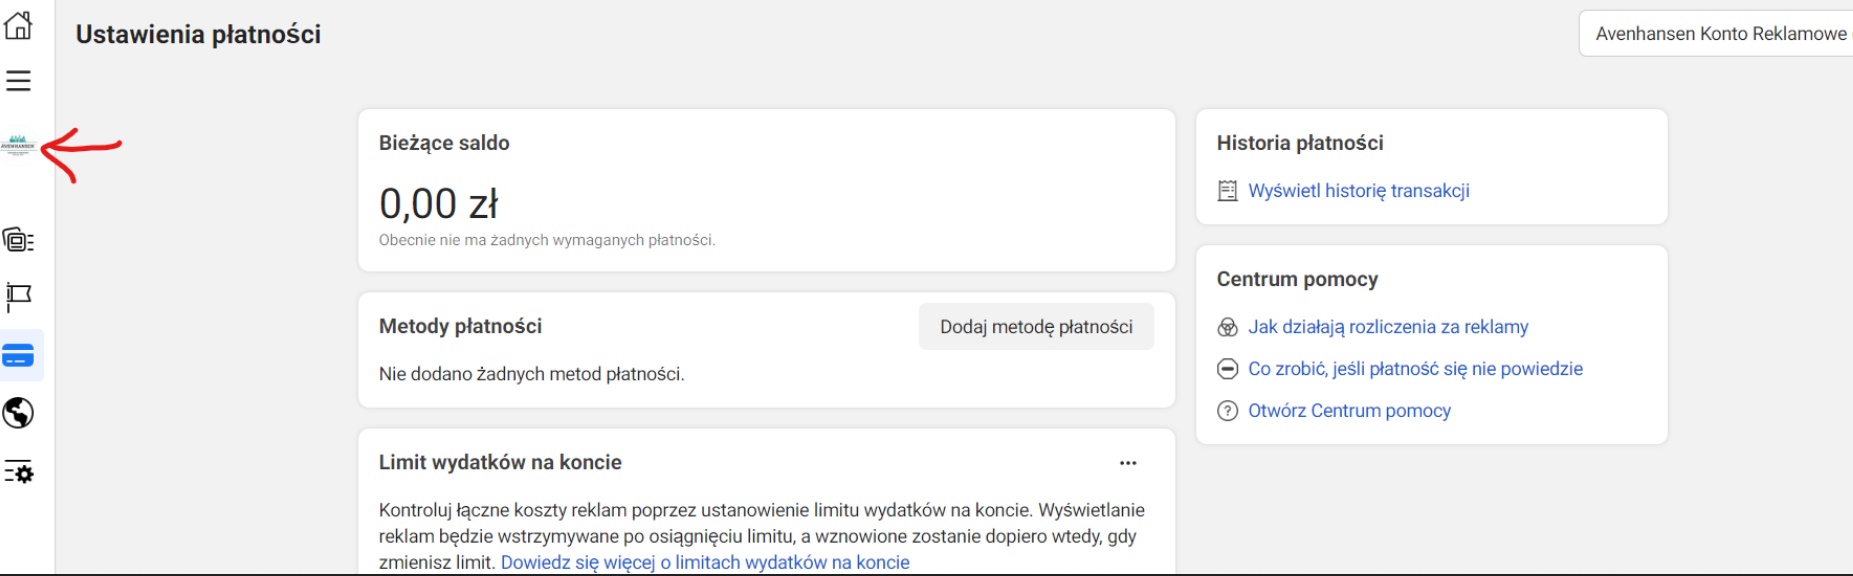Click the Otwórz Centrum pomocy link
This screenshot has width=1853, height=576.
[1349, 411]
